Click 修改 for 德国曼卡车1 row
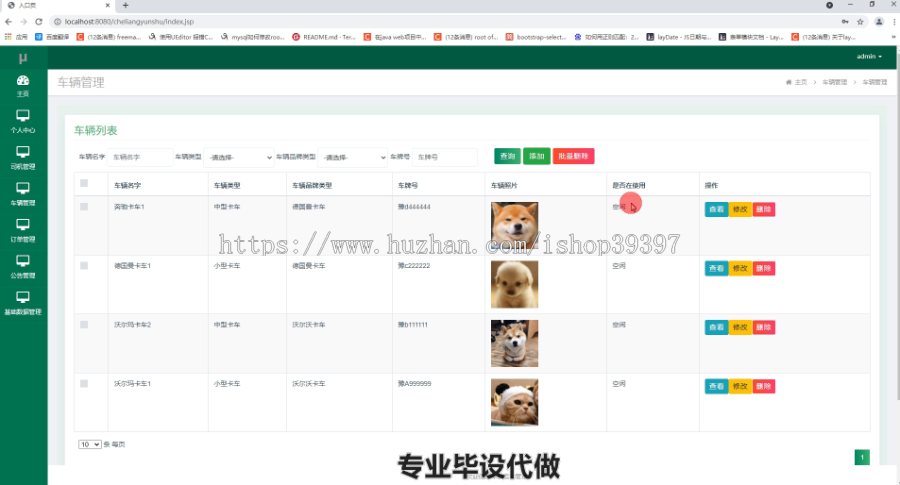900x485 pixels. pos(740,268)
